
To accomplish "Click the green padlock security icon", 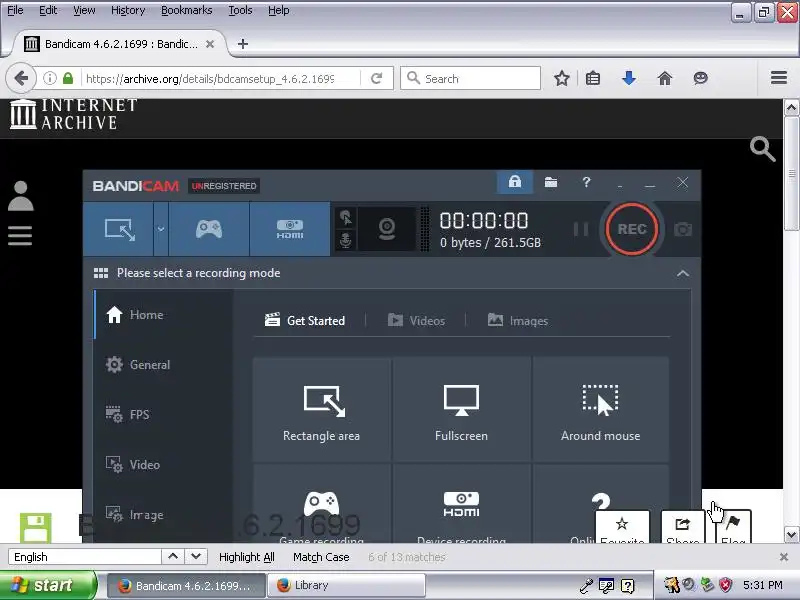I will [x=68, y=79].
